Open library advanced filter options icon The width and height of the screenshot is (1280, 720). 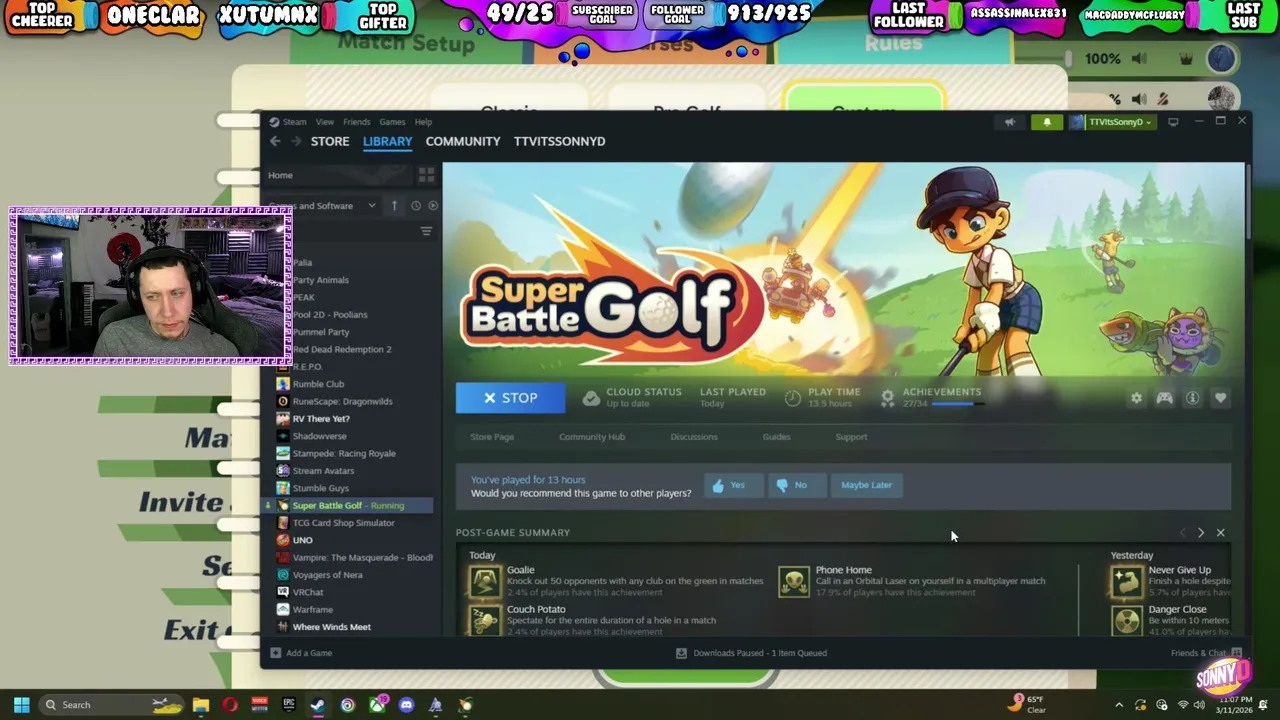coord(426,232)
